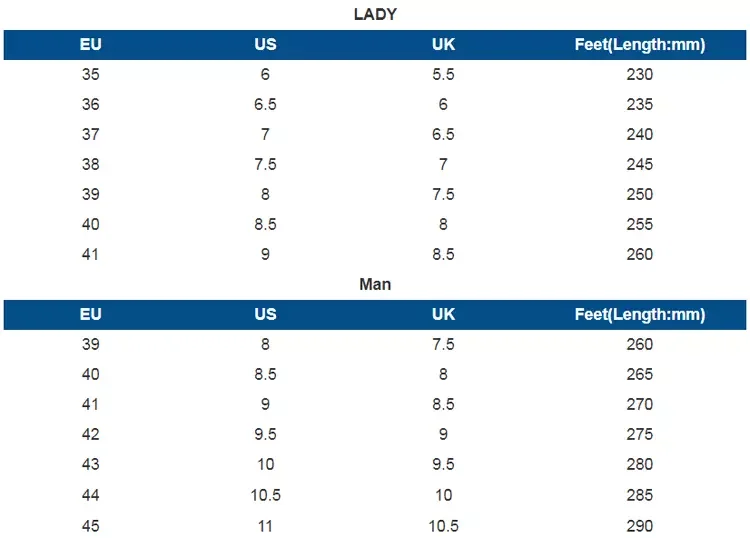Click US size 11 in the Man table
The width and height of the screenshot is (750, 538).
265,526
